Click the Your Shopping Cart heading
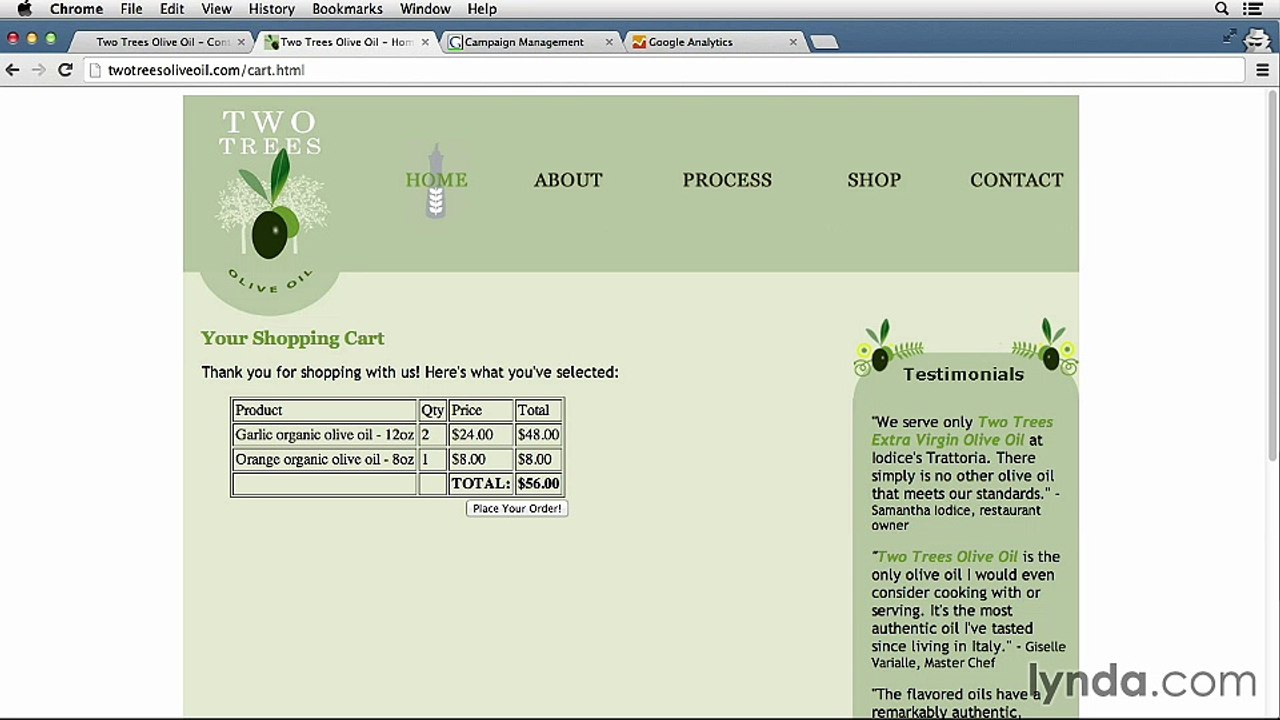 tap(292, 338)
